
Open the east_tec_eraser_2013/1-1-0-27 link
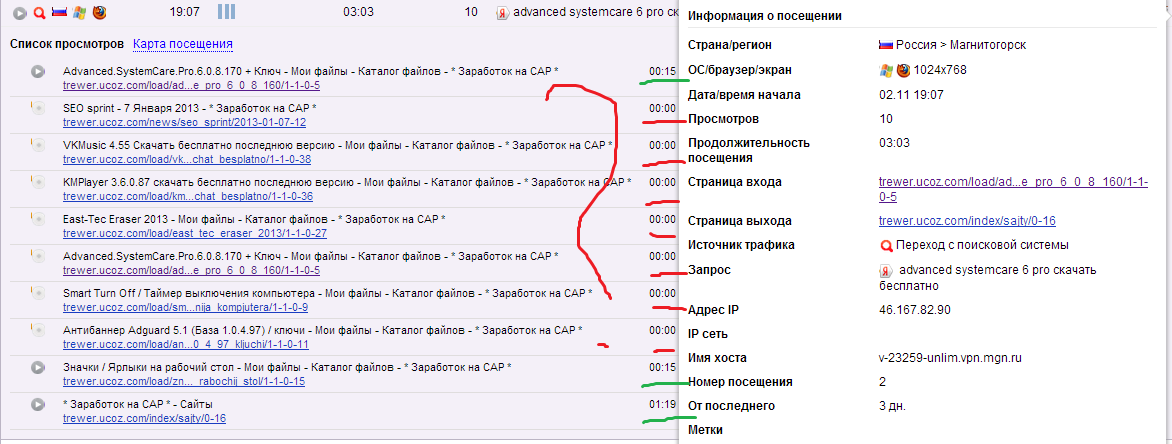coord(195,233)
